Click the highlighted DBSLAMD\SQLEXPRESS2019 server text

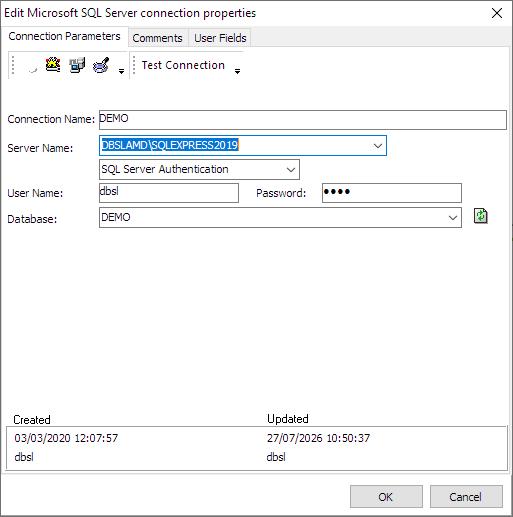(x=170, y=145)
